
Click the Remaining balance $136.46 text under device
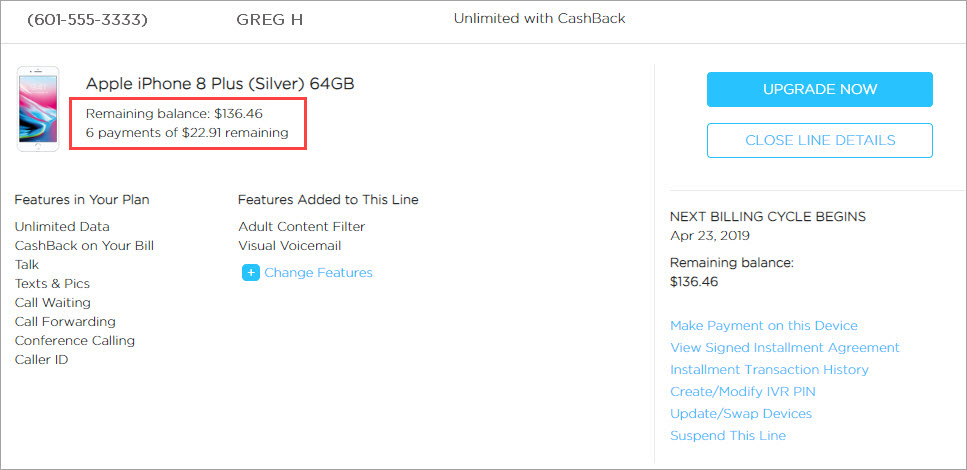(174, 113)
